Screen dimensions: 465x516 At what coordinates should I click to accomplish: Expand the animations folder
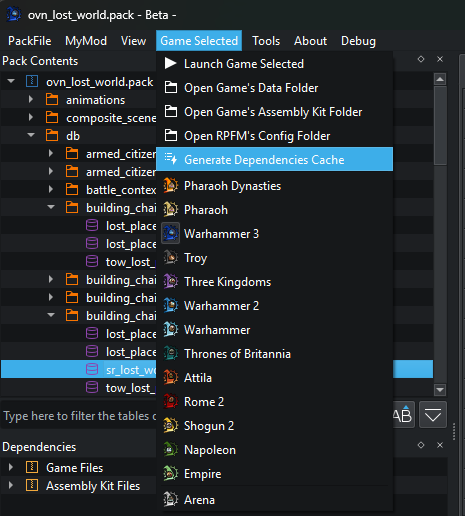[31, 99]
